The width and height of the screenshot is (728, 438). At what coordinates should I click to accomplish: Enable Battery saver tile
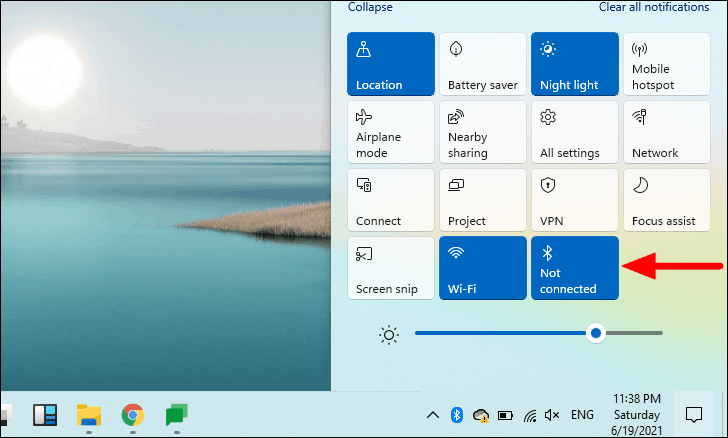[x=483, y=64]
